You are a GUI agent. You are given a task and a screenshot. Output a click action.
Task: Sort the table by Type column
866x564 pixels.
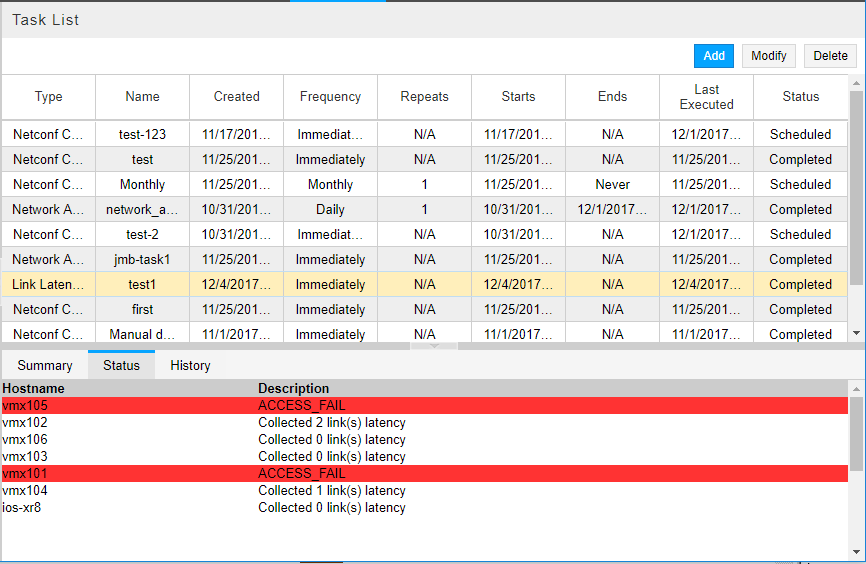(48, 97)
